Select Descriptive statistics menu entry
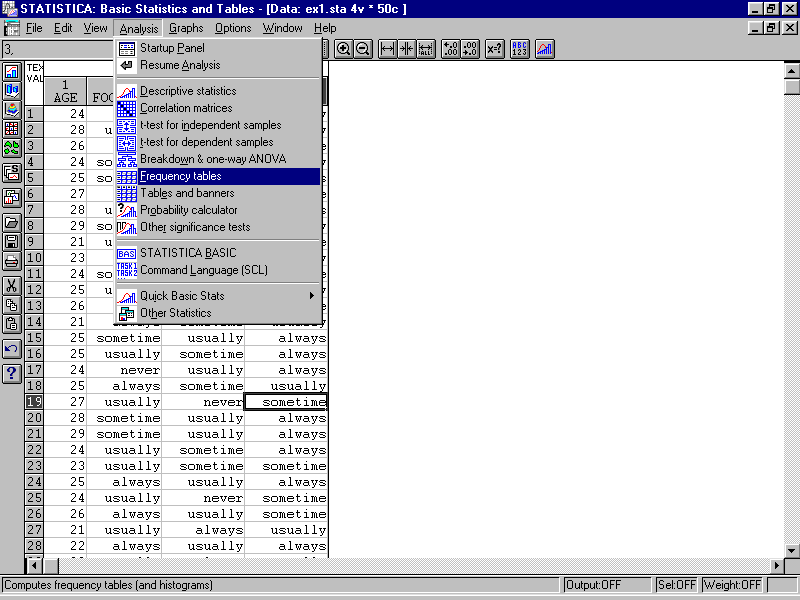 coord(218,91)
